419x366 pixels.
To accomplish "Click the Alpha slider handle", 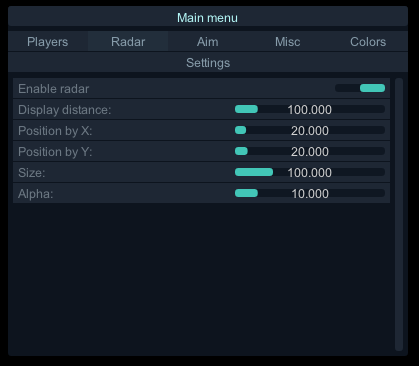I will [x=246, y=193].
